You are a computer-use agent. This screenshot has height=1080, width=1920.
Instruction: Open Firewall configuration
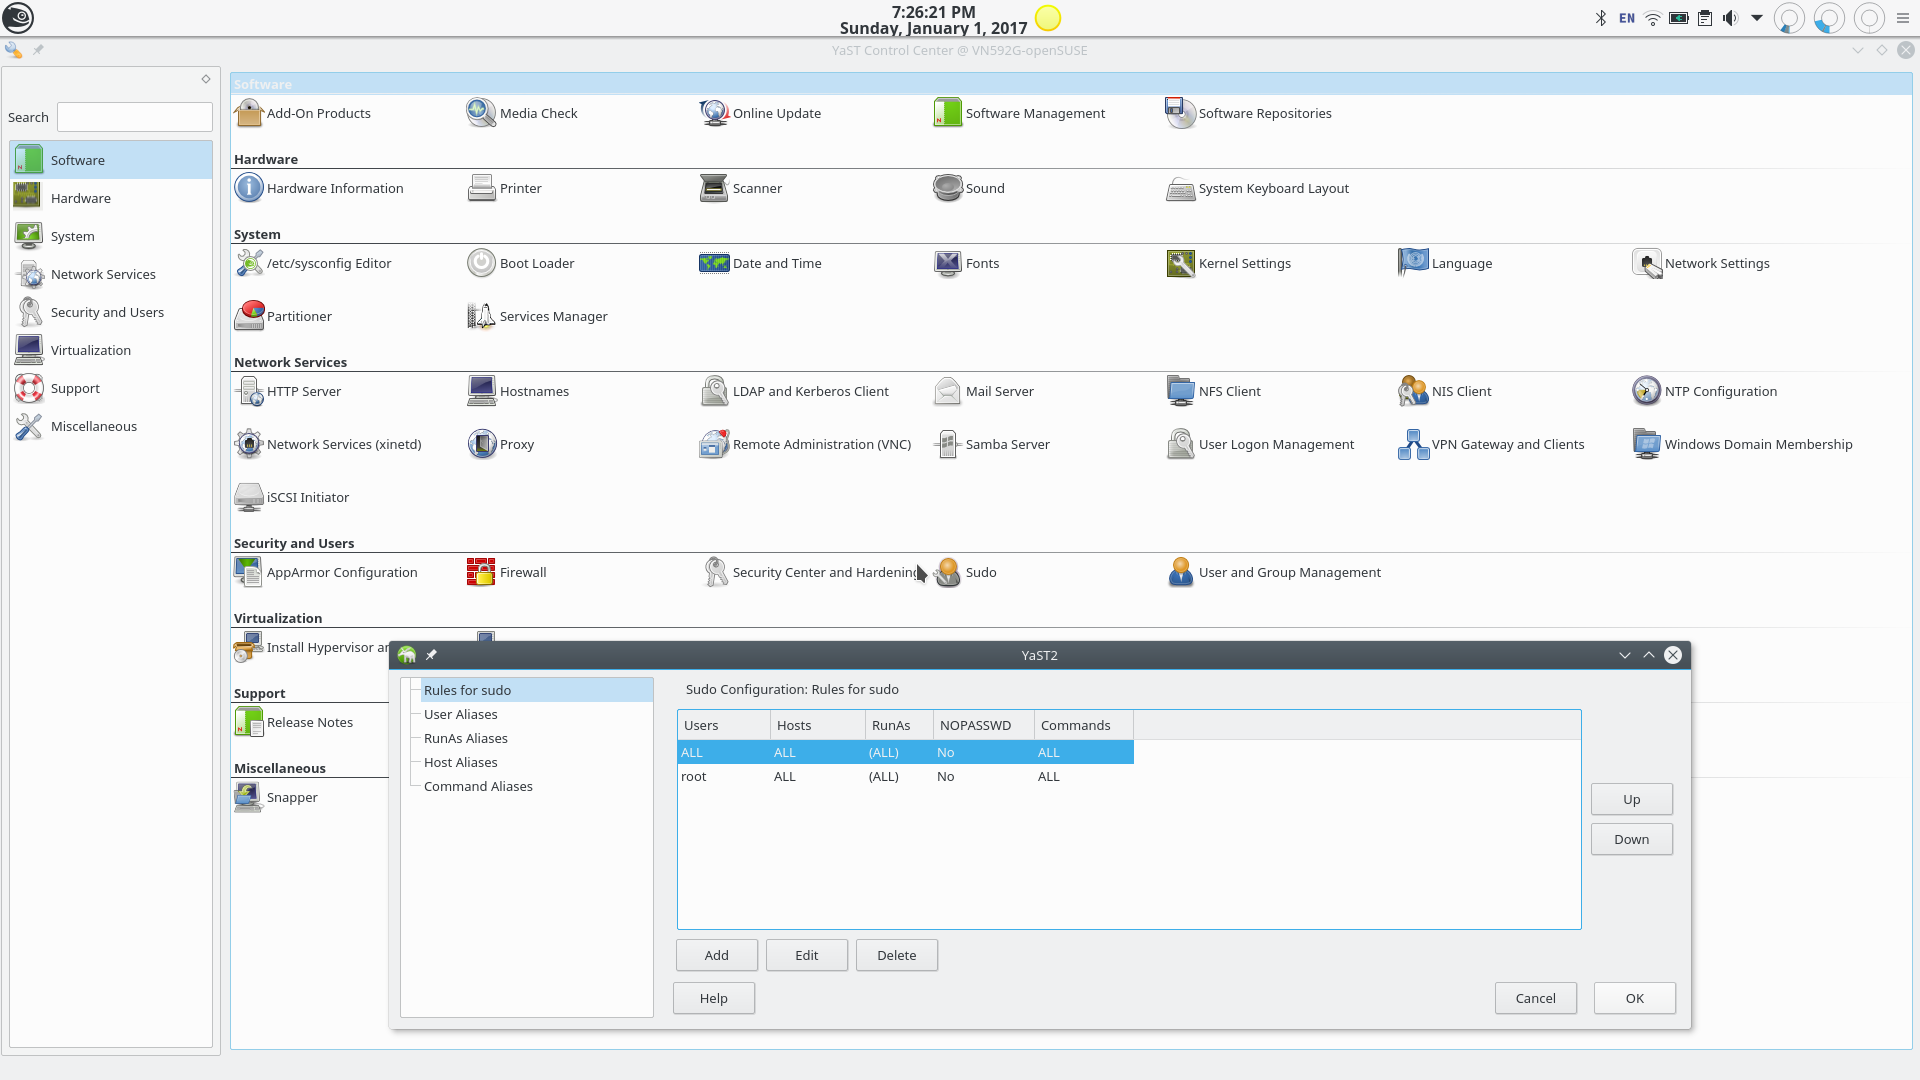pyautogui.click(x=506, y=572)
